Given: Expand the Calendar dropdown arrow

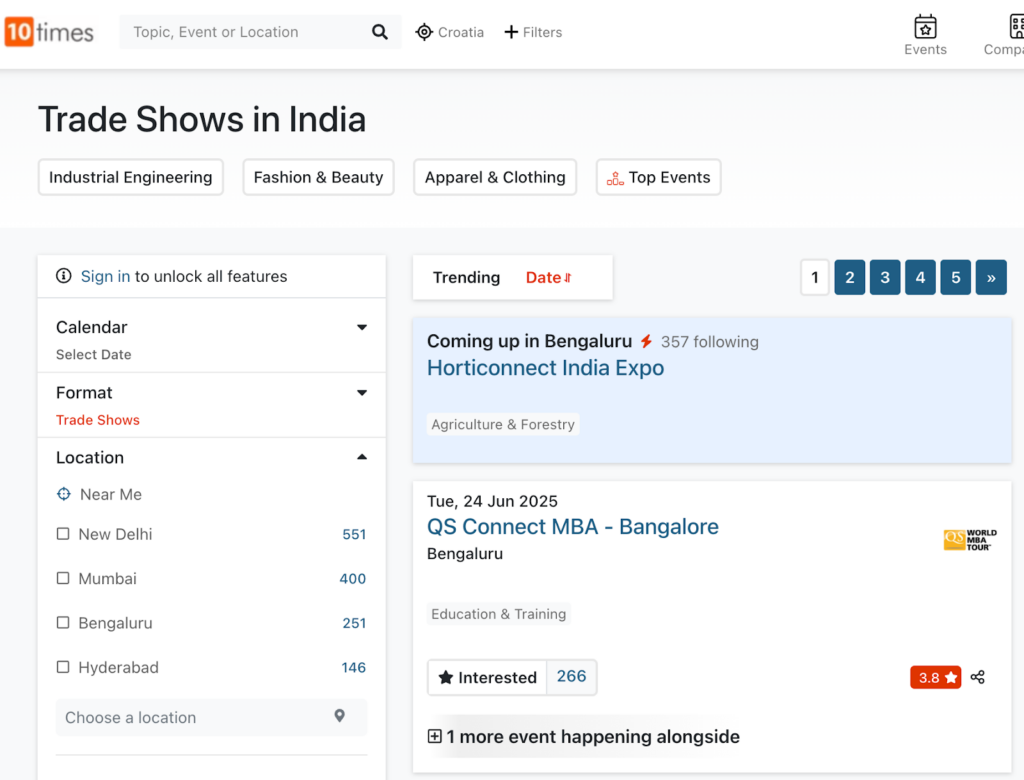Looking at the screenshot, I should 362,327.
